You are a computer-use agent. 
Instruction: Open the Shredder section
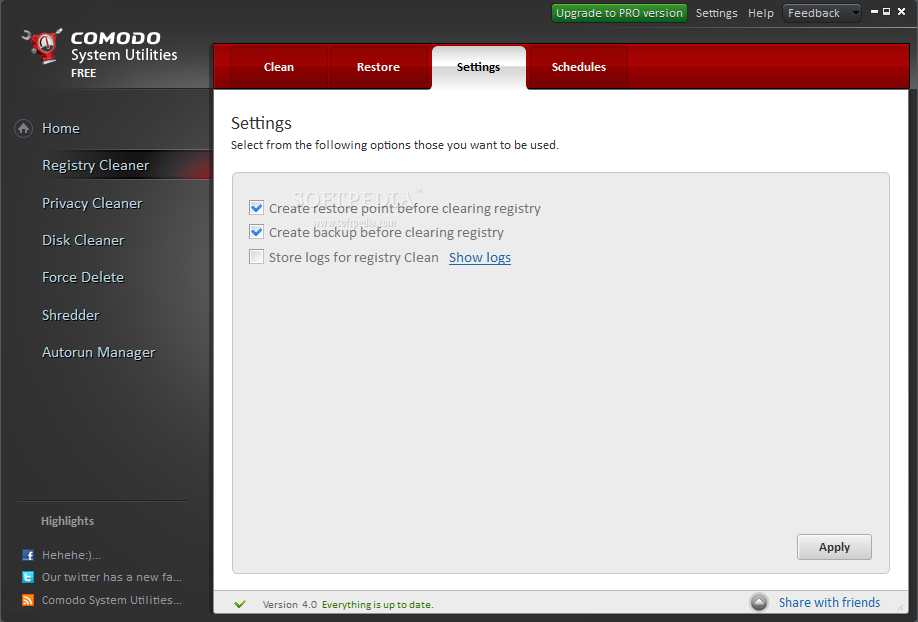tap(70, 315)
